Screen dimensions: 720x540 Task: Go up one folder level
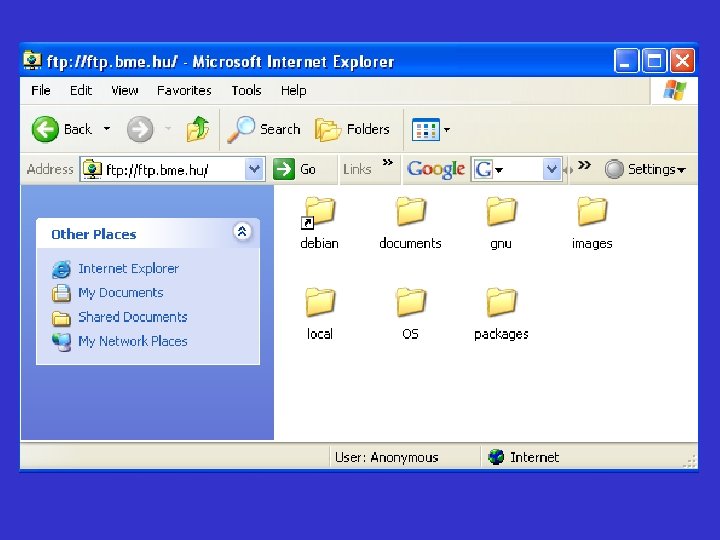[197, 129]
